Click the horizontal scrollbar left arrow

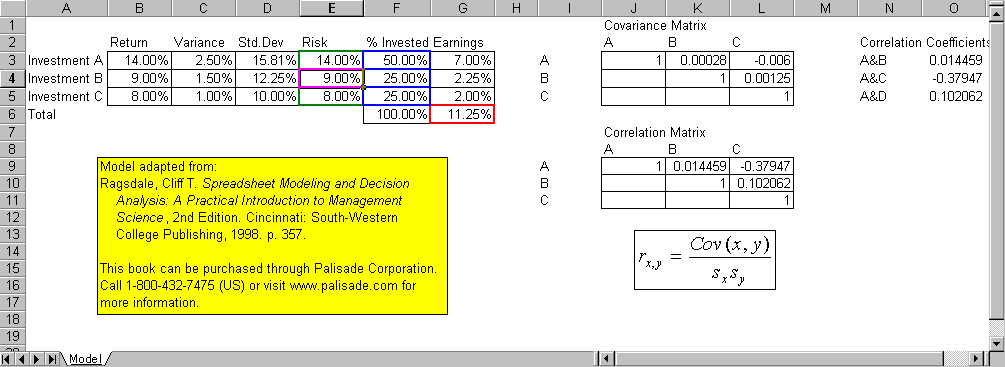606,359
